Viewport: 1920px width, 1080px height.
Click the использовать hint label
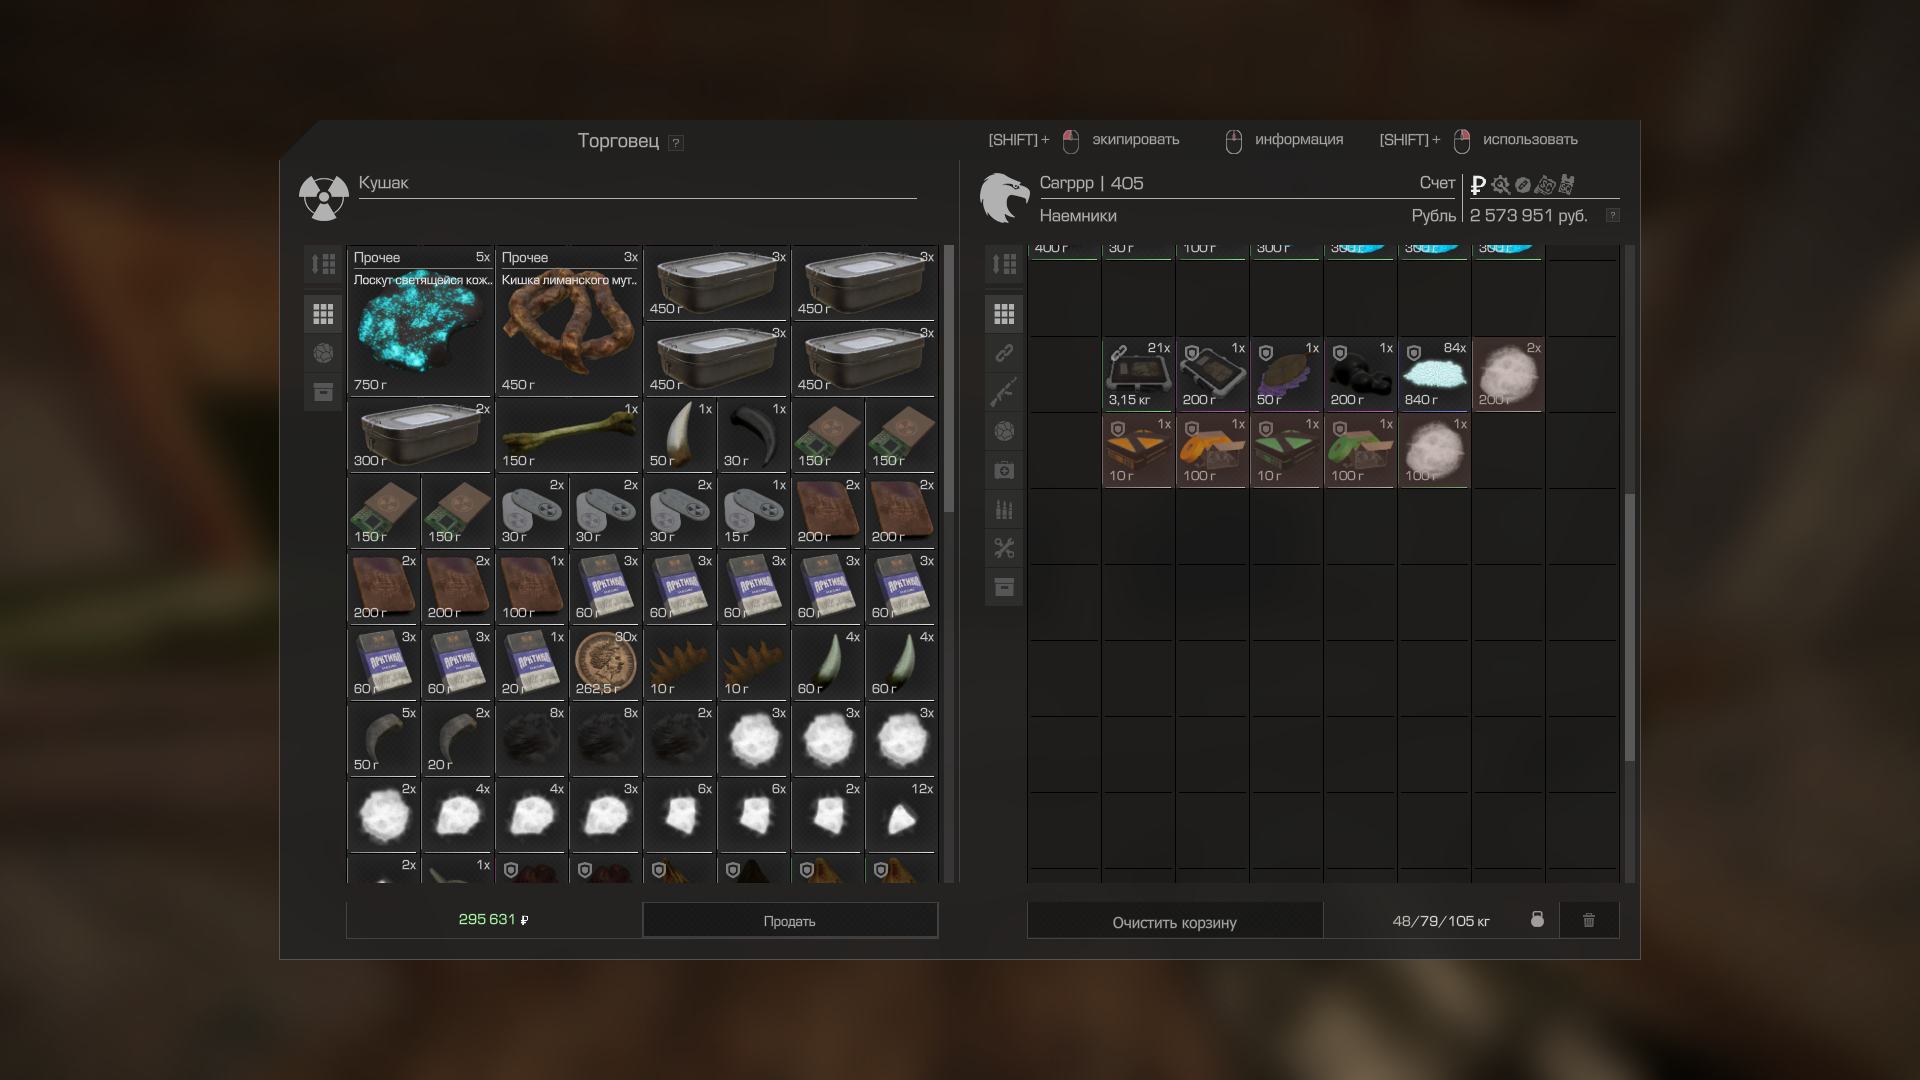(1530, 140)
